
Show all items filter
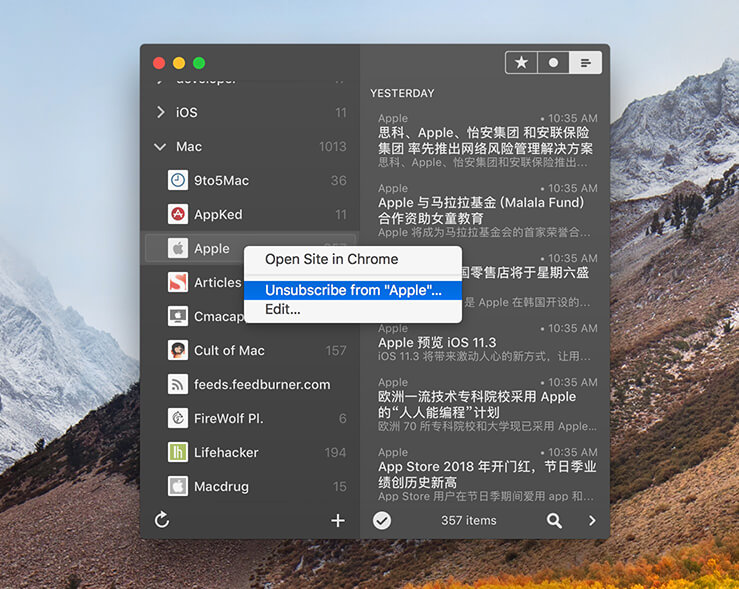pos(585,62)
